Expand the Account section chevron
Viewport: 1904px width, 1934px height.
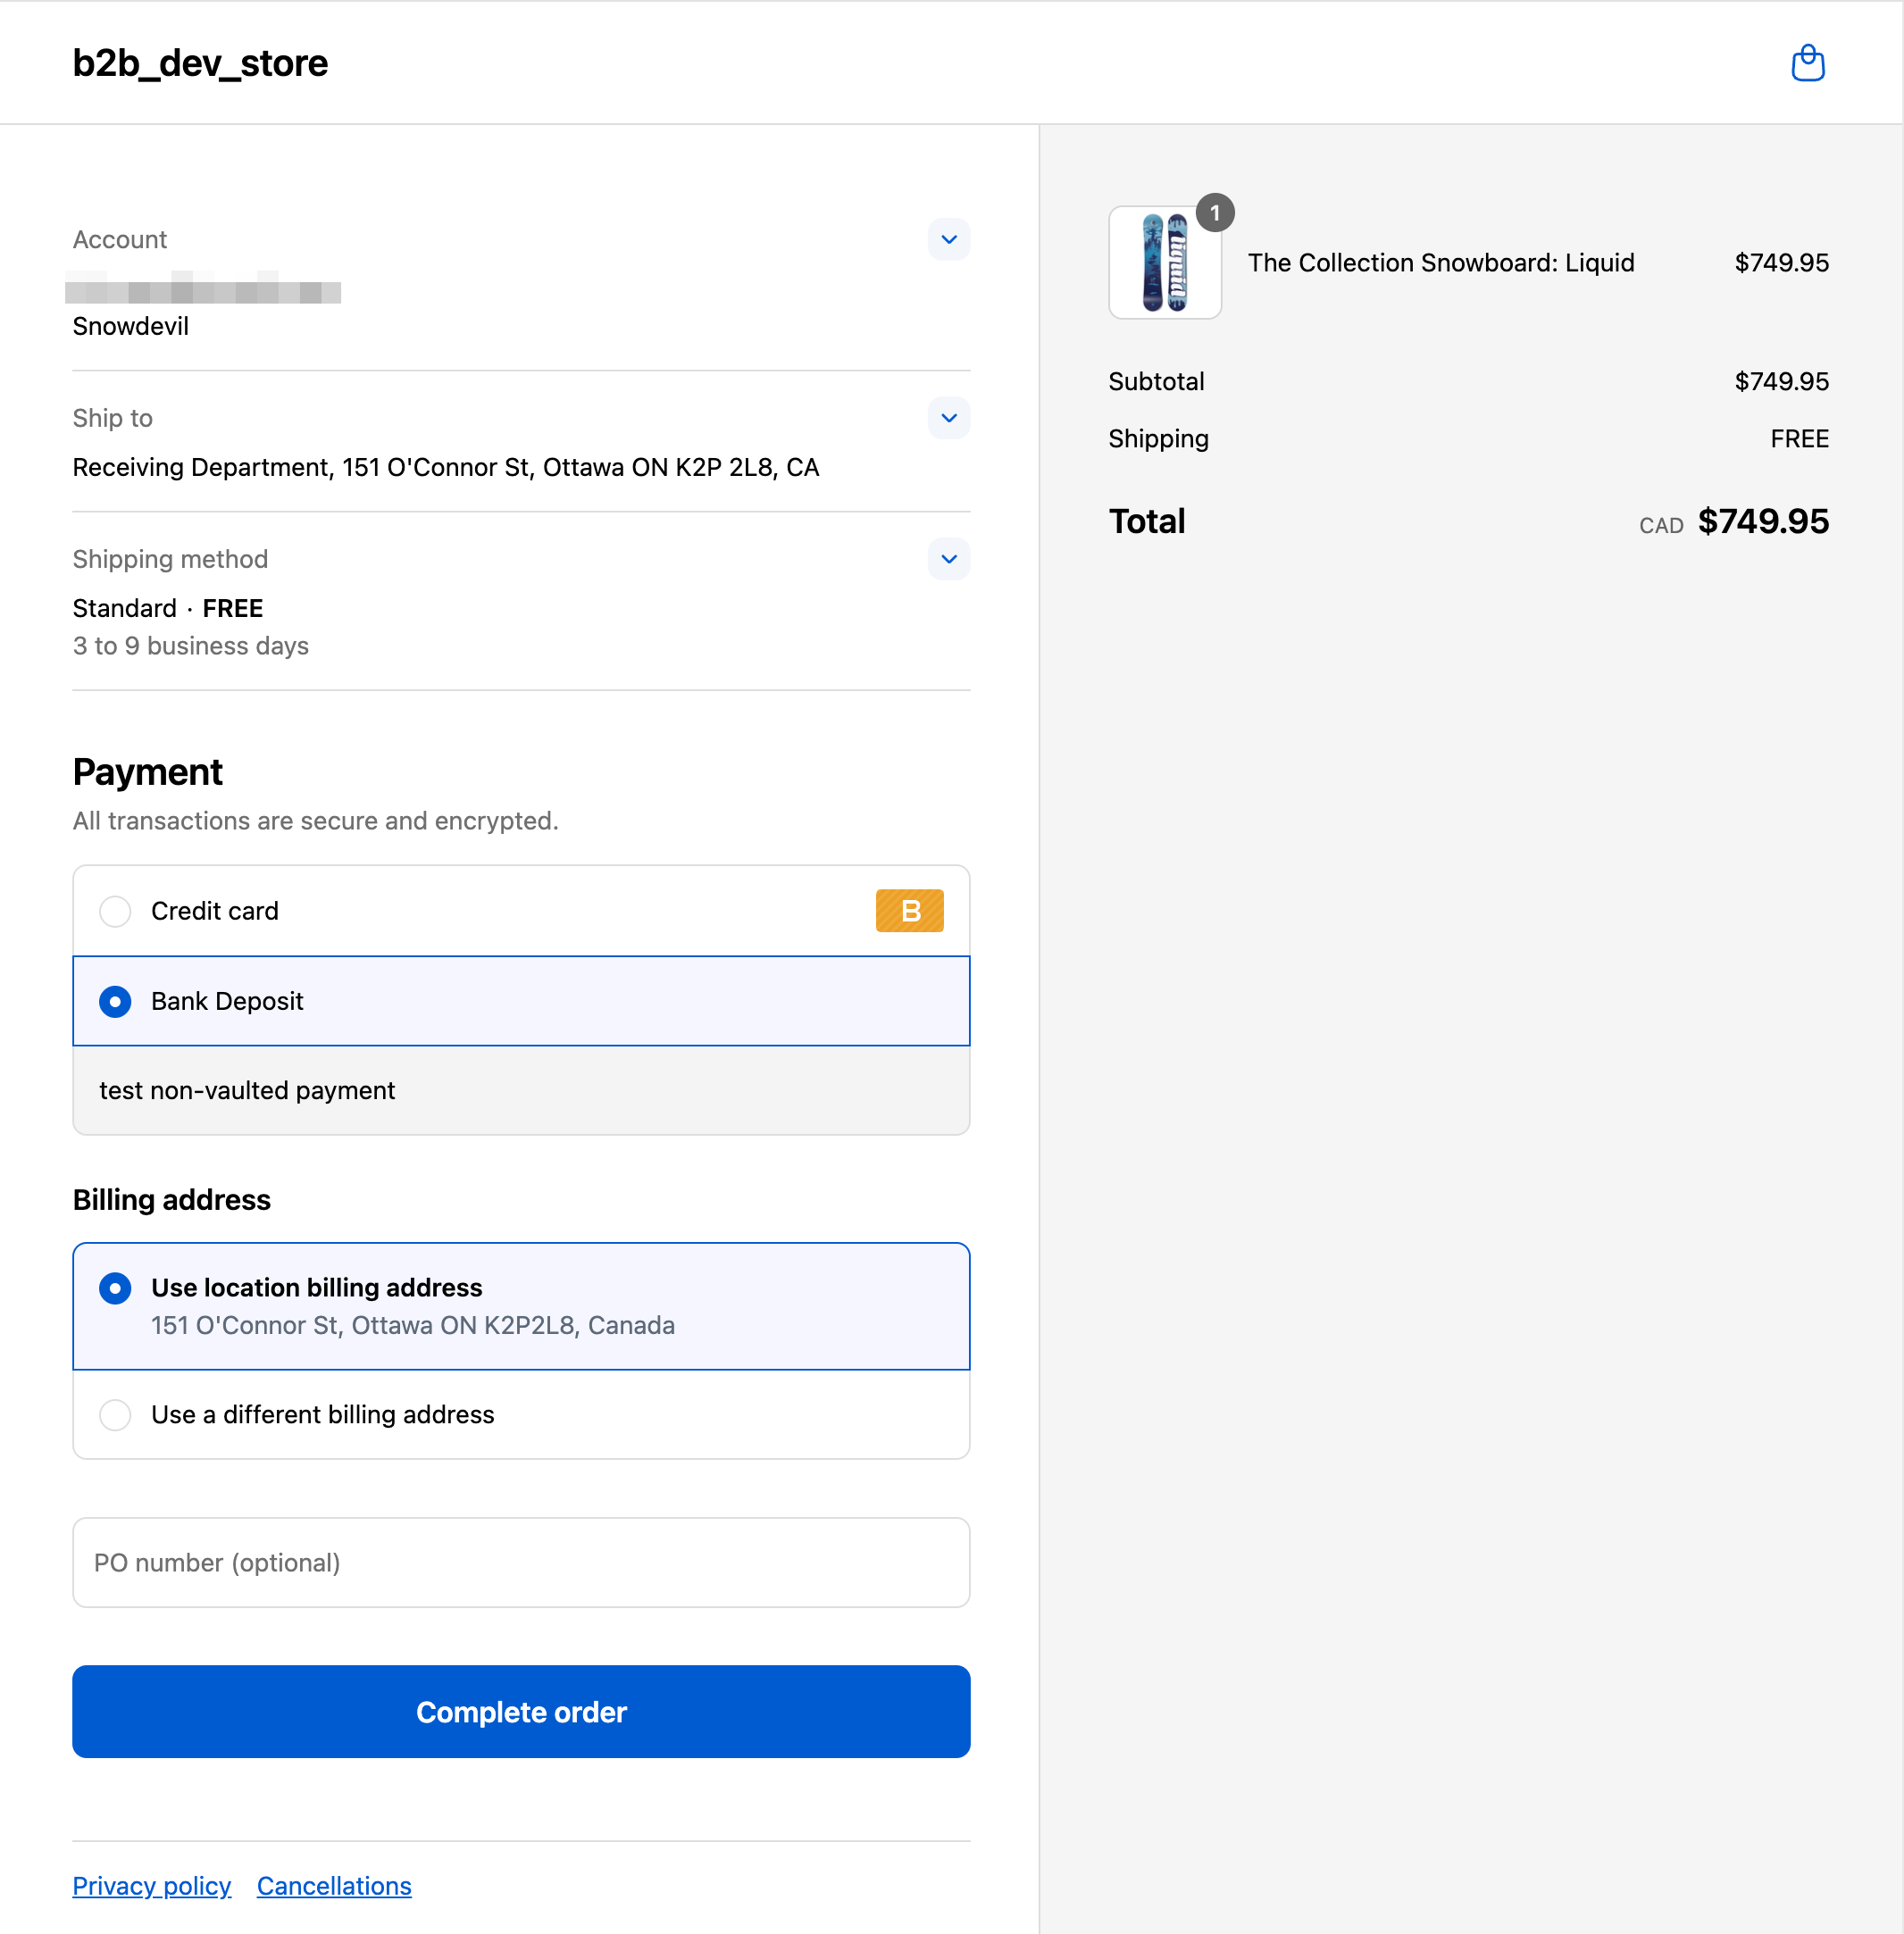[948, 239]
